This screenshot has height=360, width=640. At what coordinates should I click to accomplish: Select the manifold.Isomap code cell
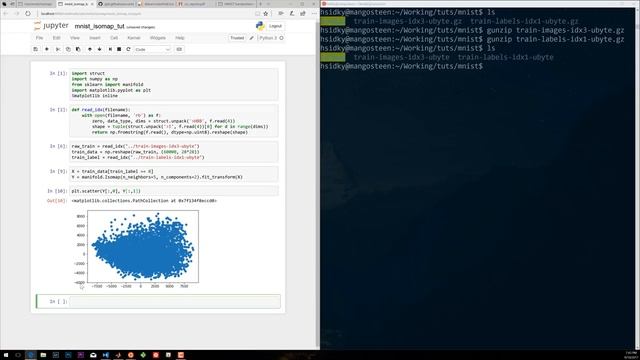point(174,174)
